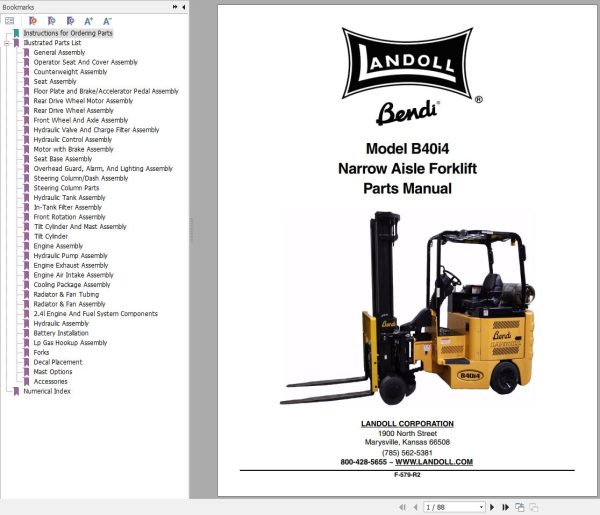This screenshot has width=600, height=515.
Task: Go to the previous page
Action: pos(416,507)
